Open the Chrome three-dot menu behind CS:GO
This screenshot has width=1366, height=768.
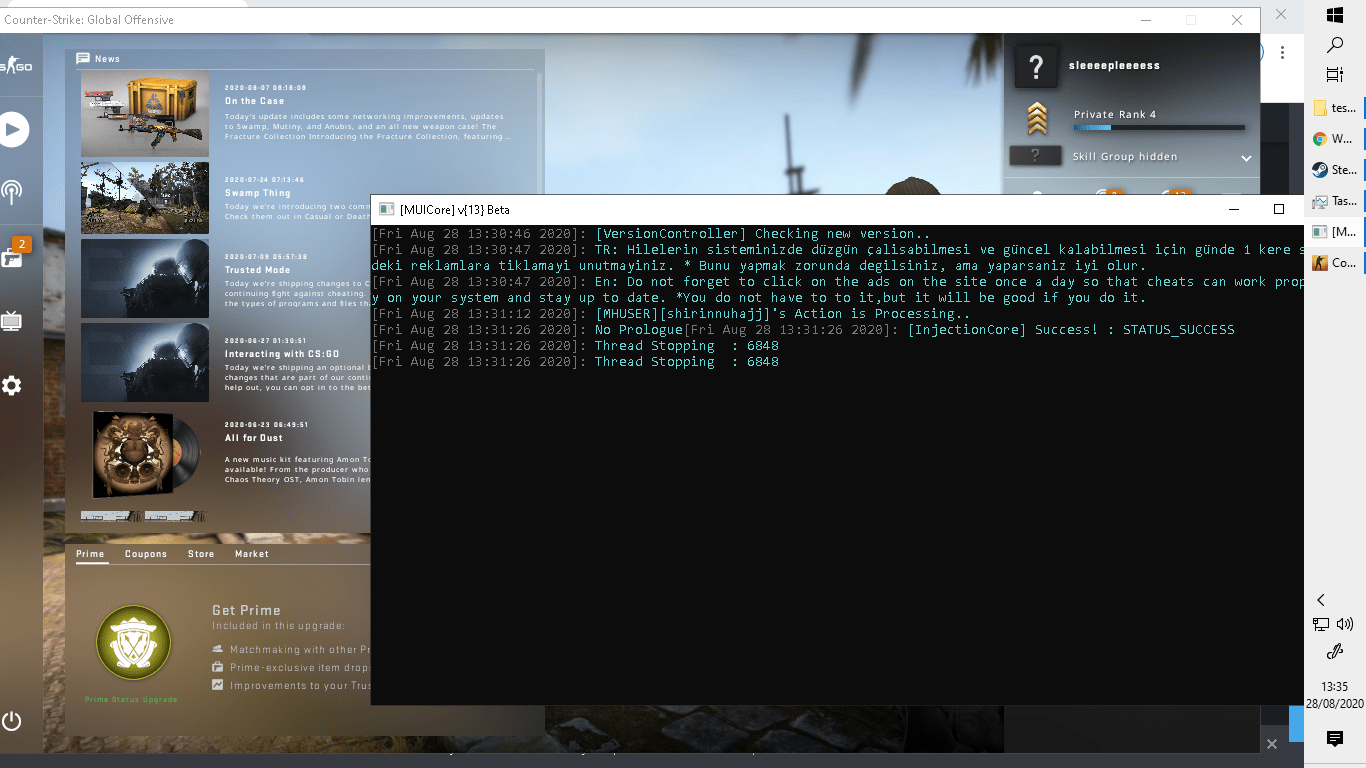coord(1283,52)
